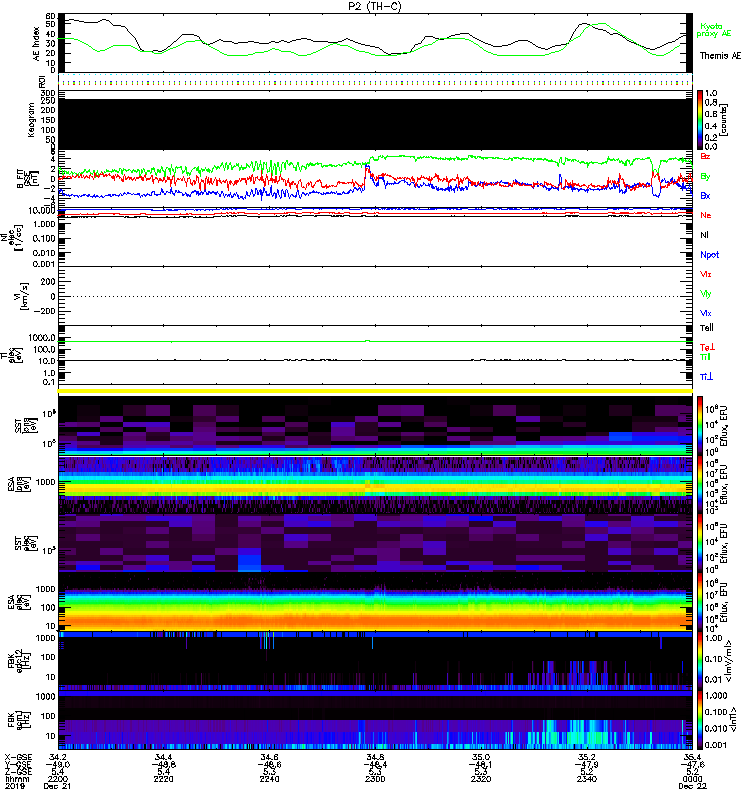Click the FBK edc12 spectrogram panel
Viewport: 750px width, 800px height.
375,661
